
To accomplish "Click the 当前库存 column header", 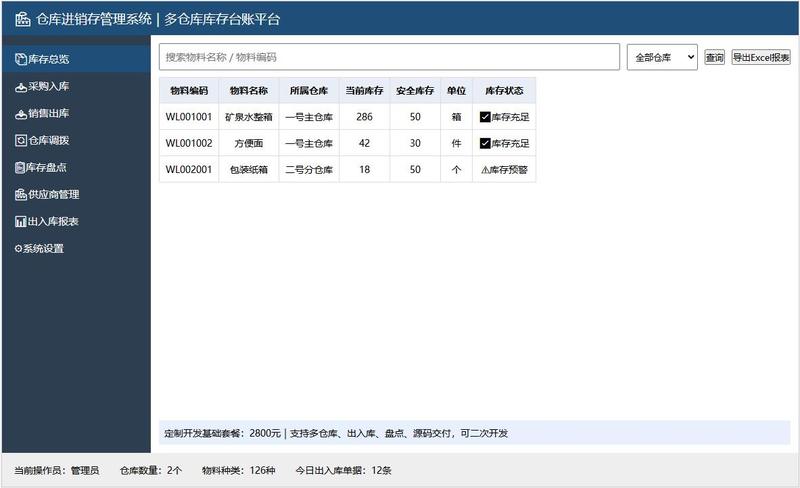I will point(364,91).
